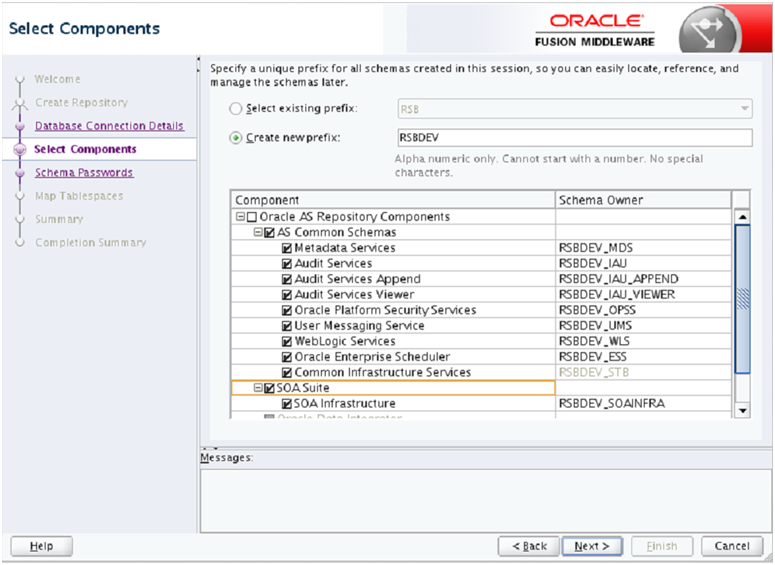This screenshot has height=565, width=775.
Task: Click the Component column header
Action: click(x=393, y=200)
